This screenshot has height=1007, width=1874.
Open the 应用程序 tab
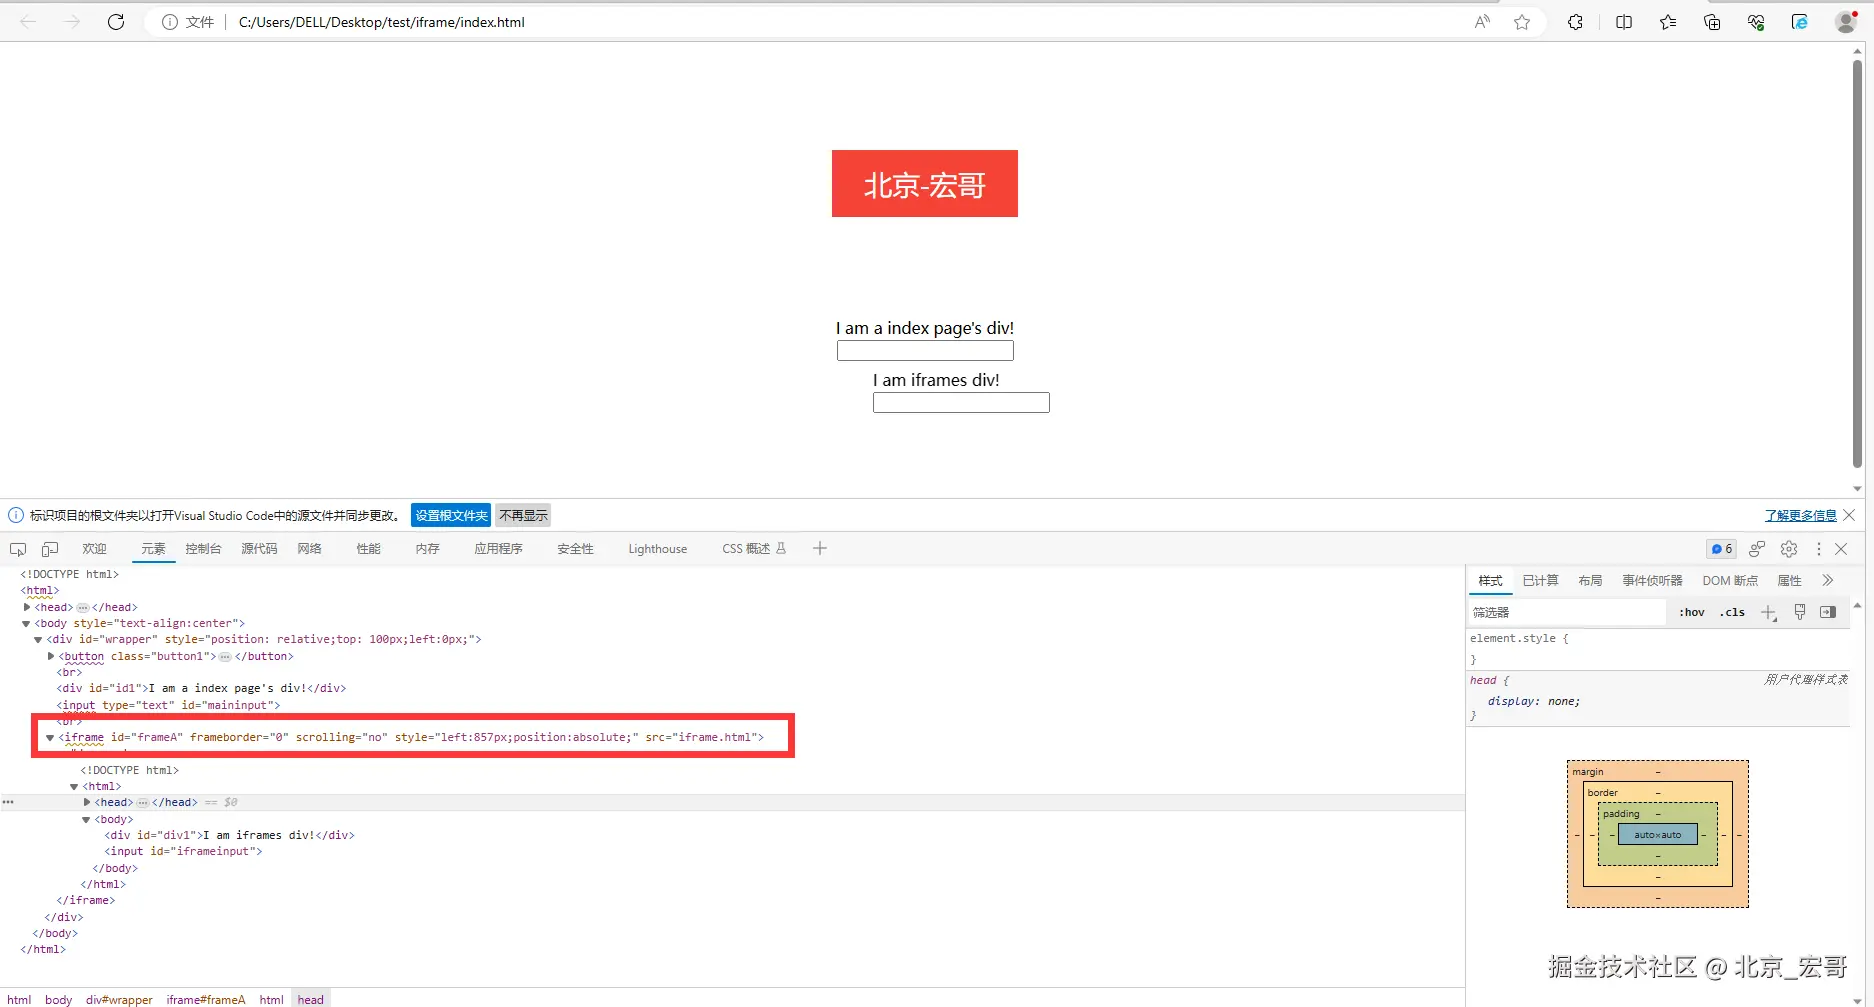tap(499, 549)
